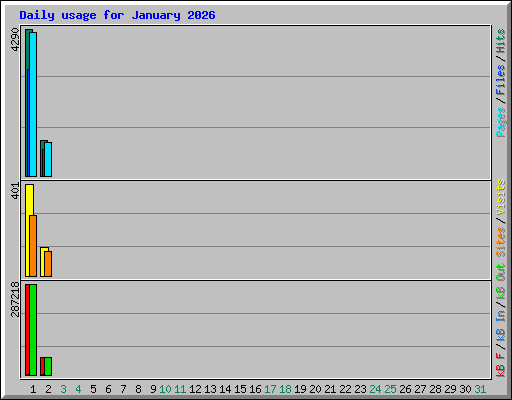Image resolution: width=512 pixels, height=400 pixels.
Task: Click the day 2 green kB Out bar
Action: point(48,366)
